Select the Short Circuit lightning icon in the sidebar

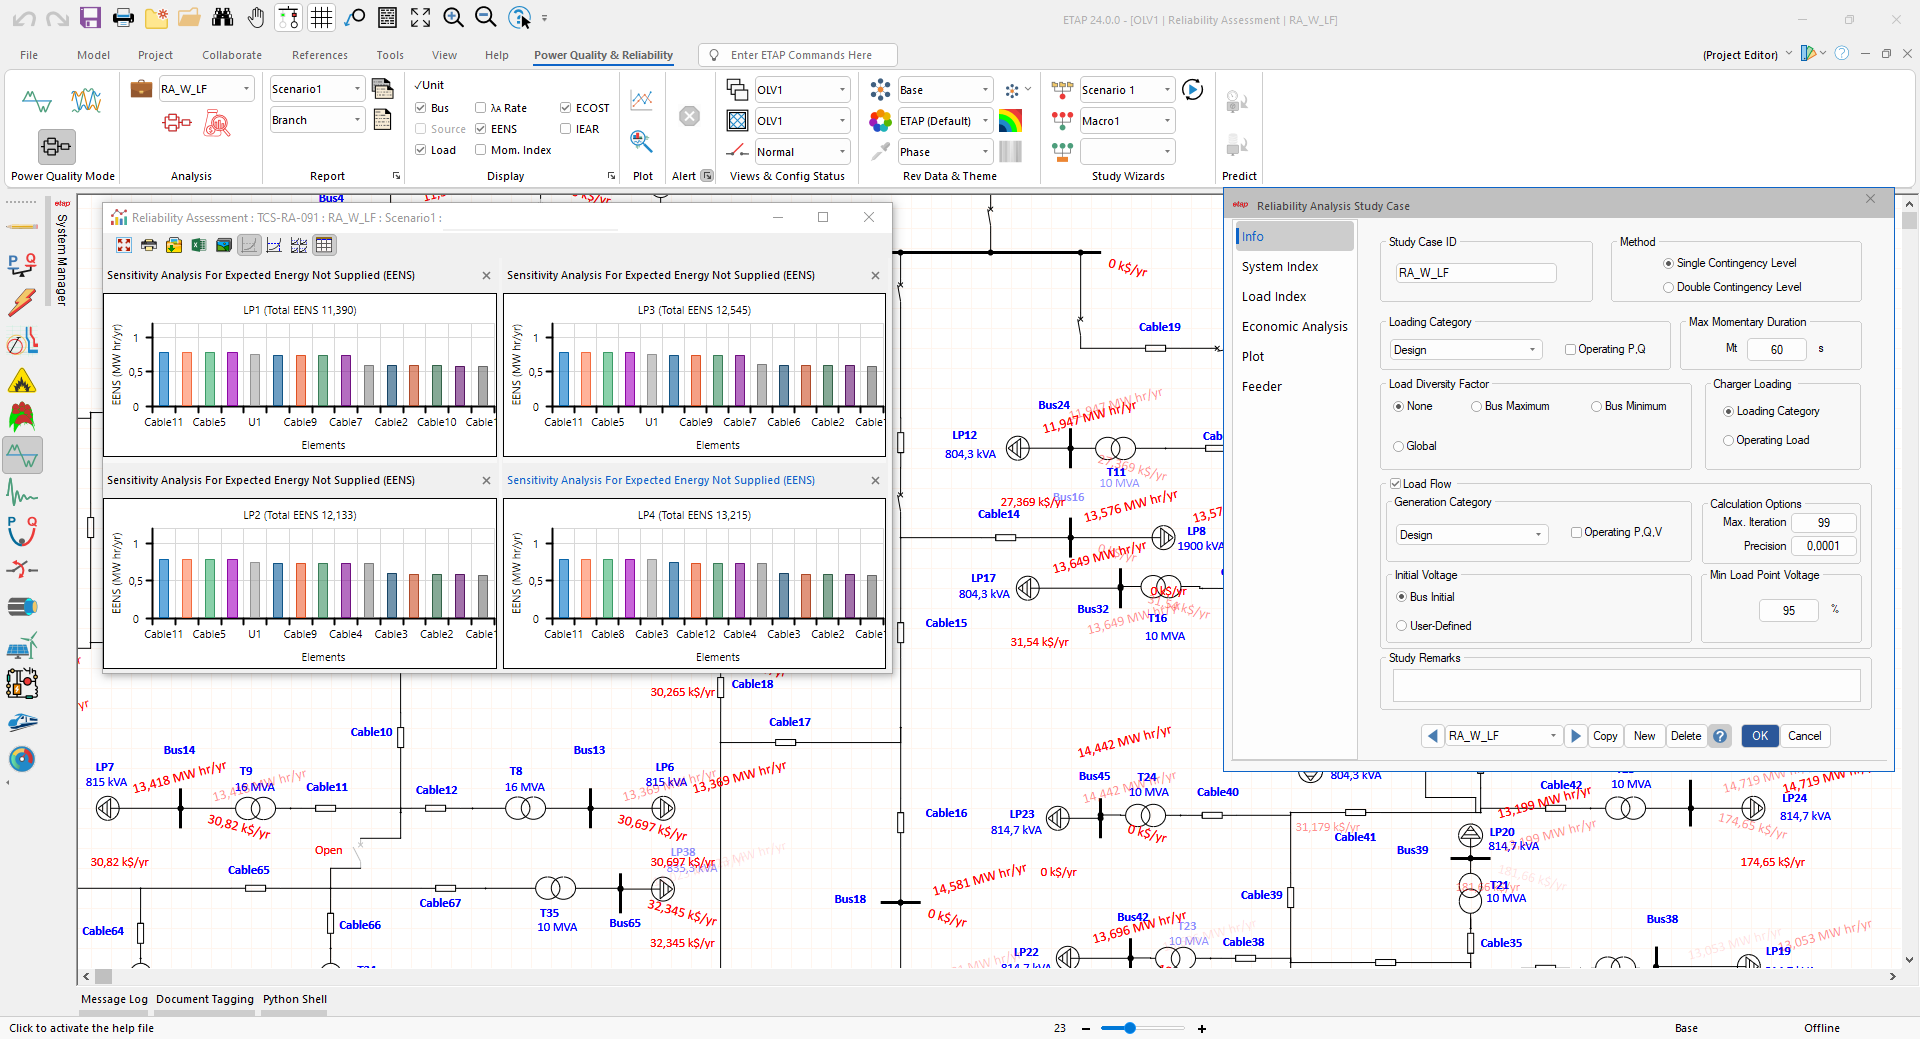[x=22, y=302]
